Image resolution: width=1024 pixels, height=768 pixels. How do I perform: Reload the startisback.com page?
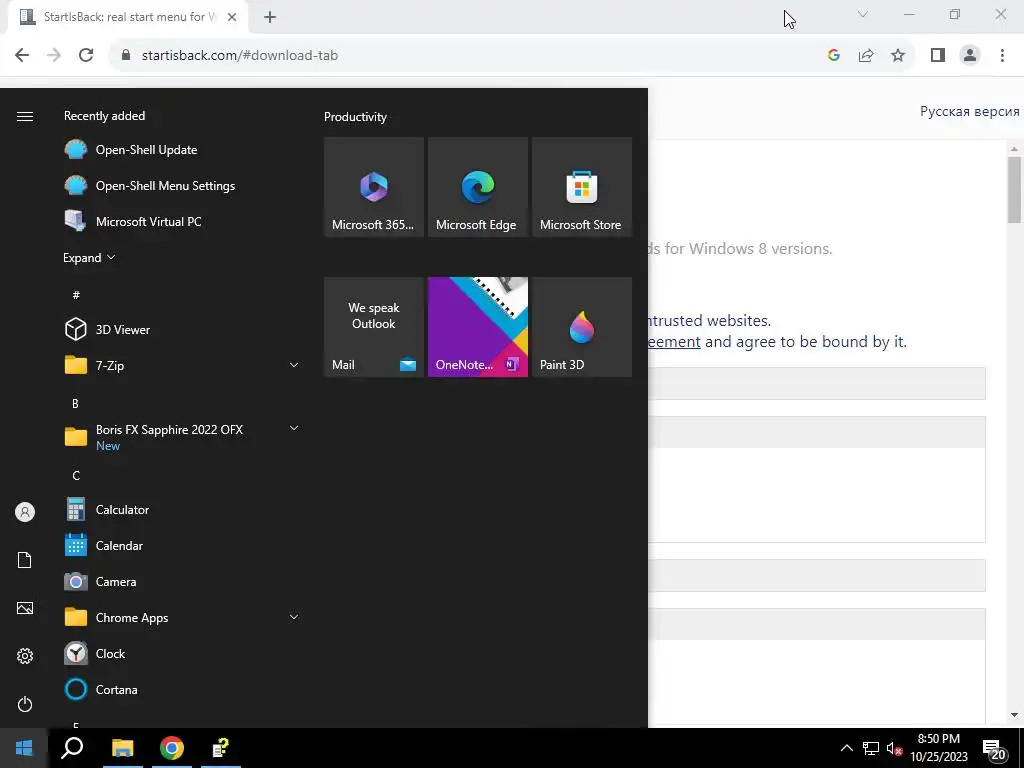pos(86,56)
